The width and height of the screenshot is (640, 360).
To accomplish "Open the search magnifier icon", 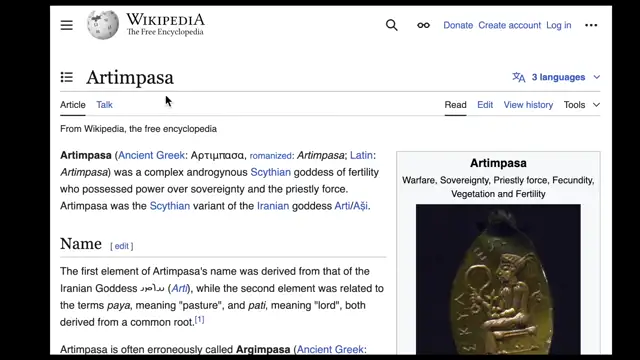I will pyautogui.click(x=391, y=25).
